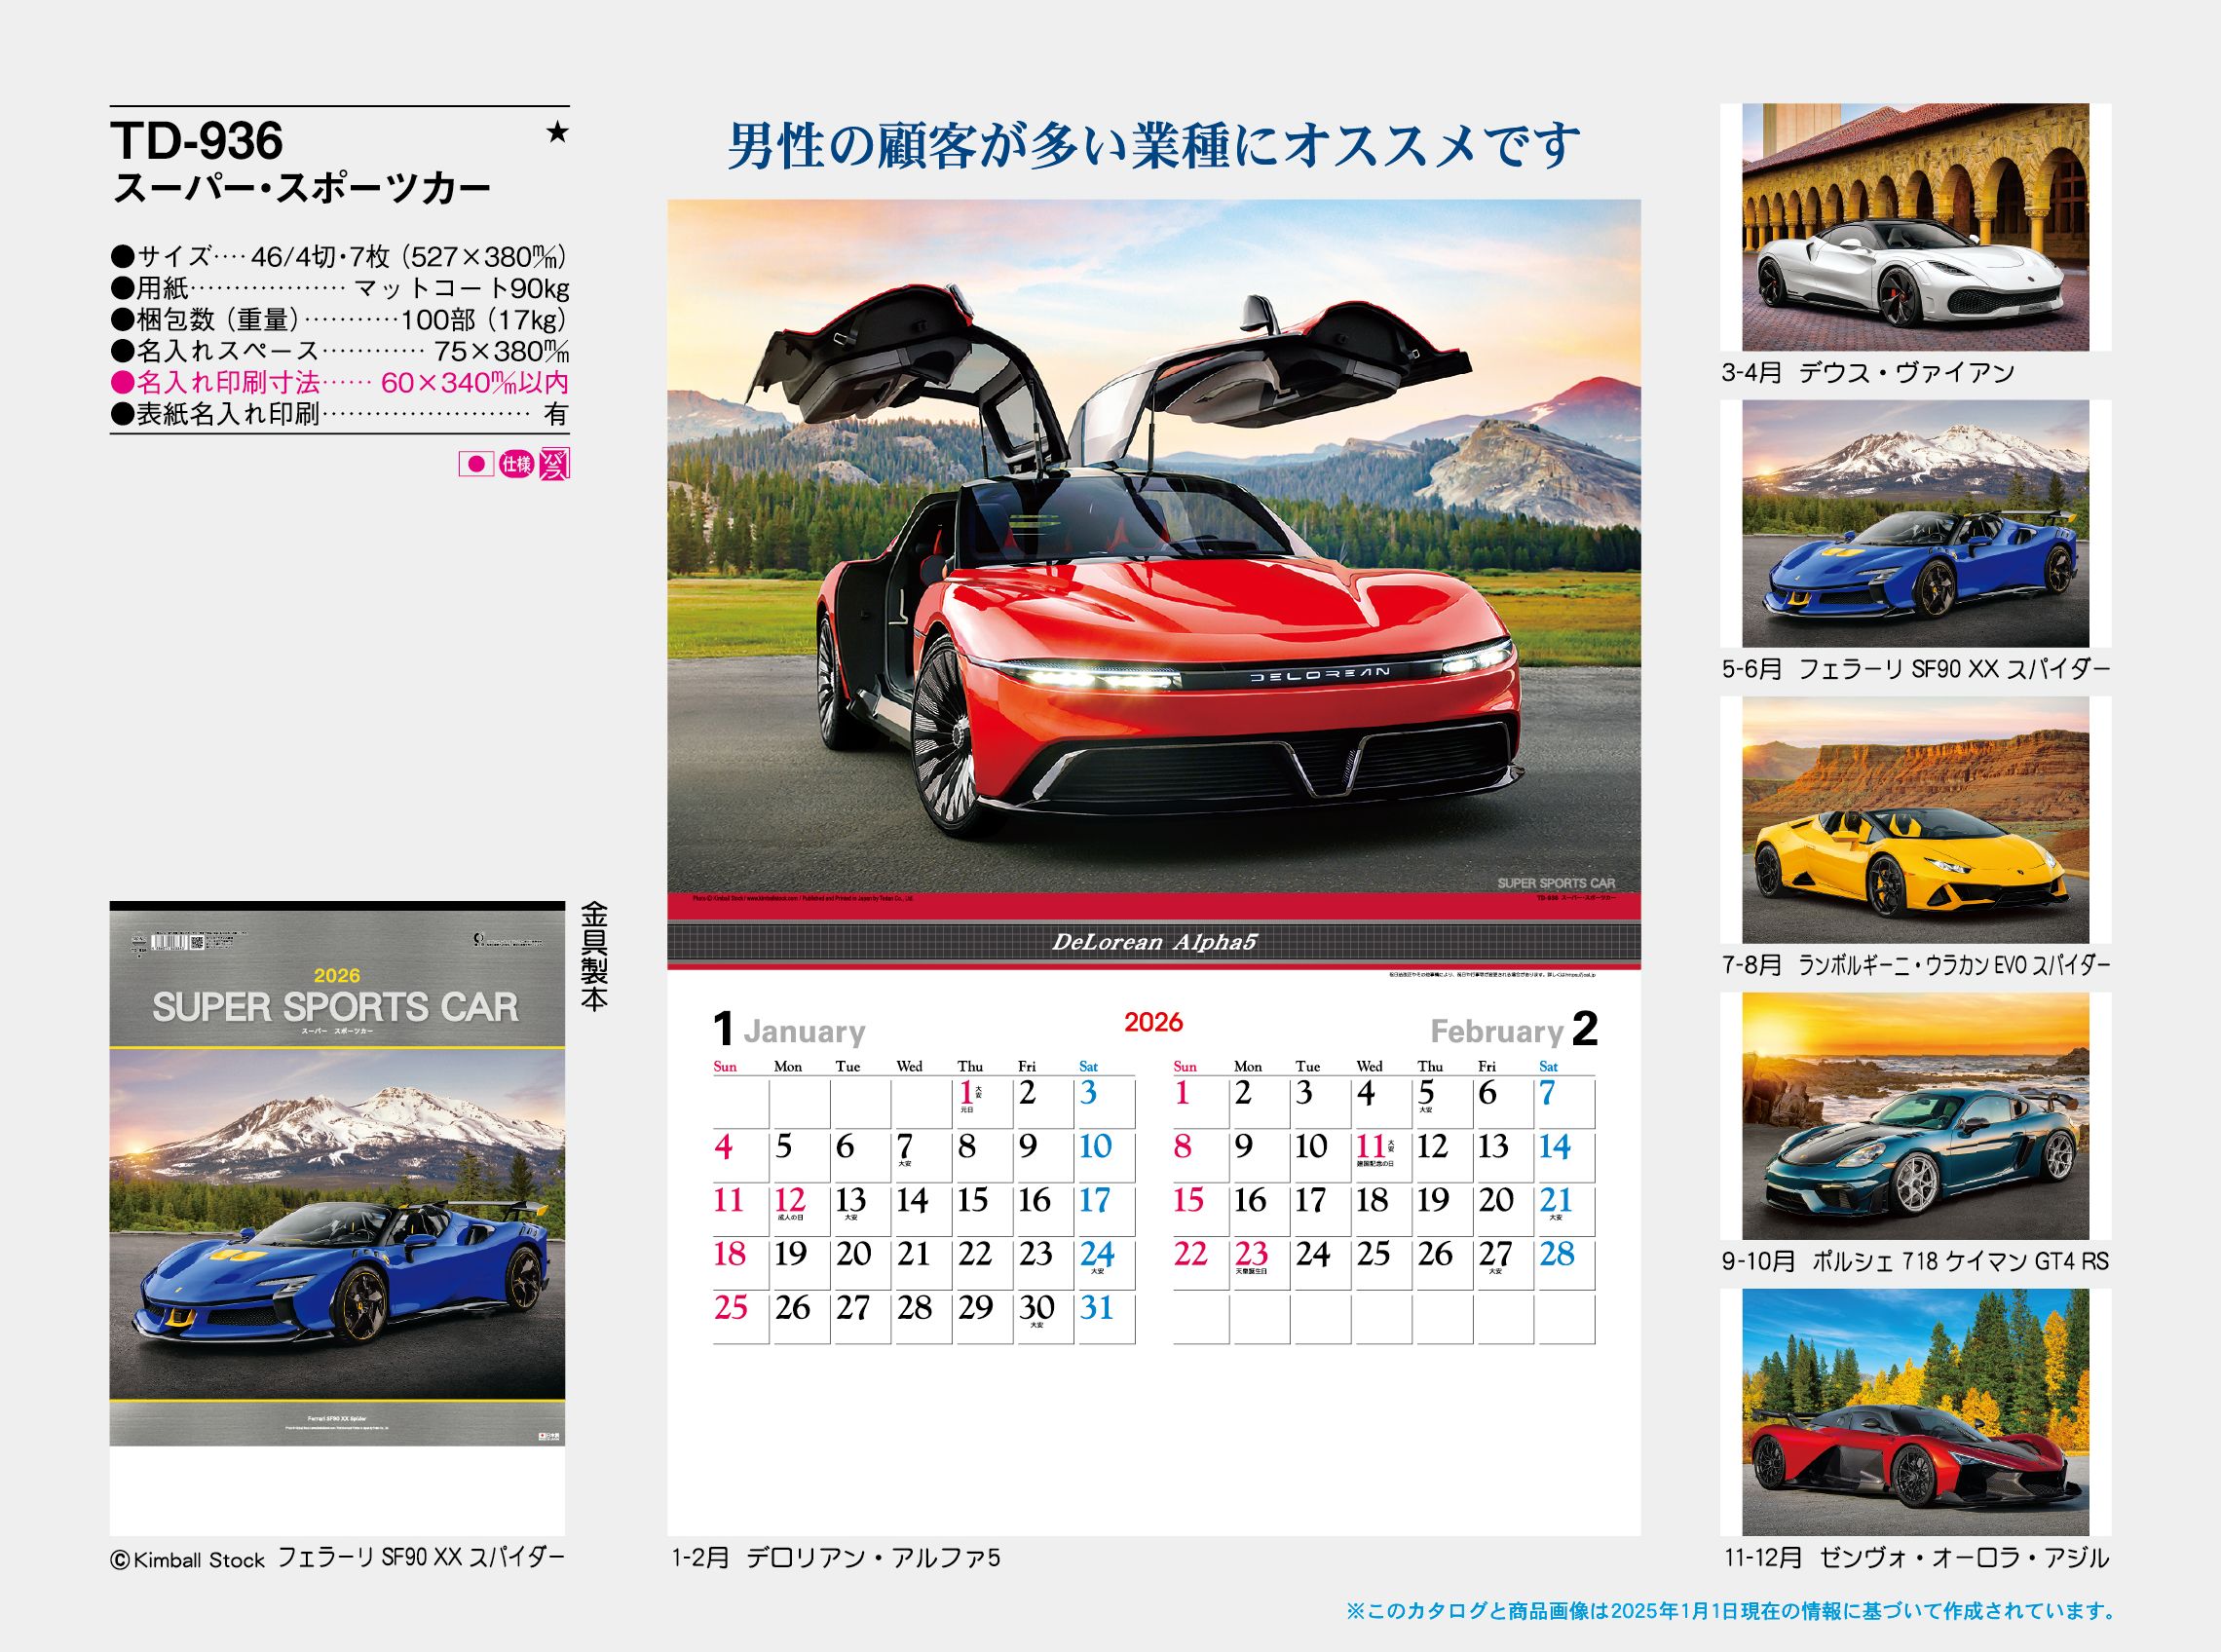
Task: Open the yellow Lamborghini Huracan EVO thumbnail
Action: pyautogui.click(x=1915, y=820)
